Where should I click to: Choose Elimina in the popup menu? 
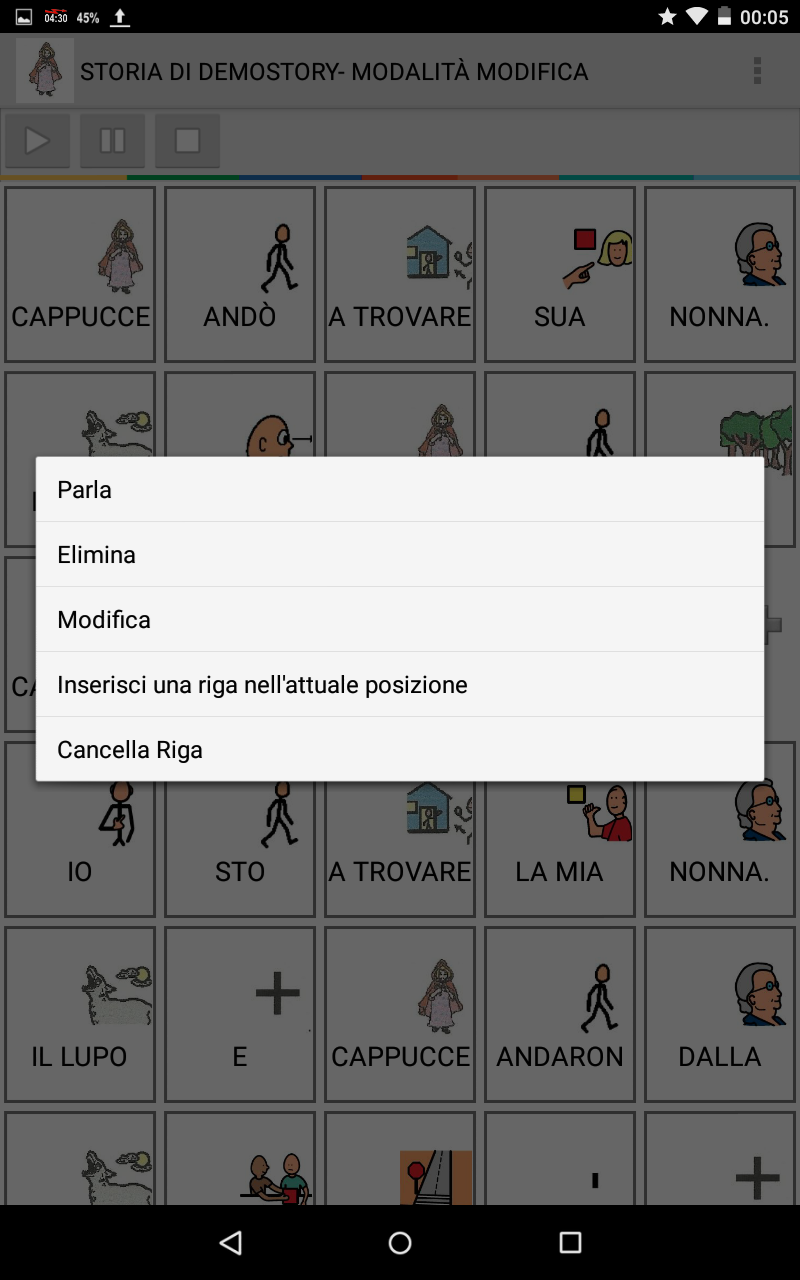pyautogui.click(x=400, y=555)
